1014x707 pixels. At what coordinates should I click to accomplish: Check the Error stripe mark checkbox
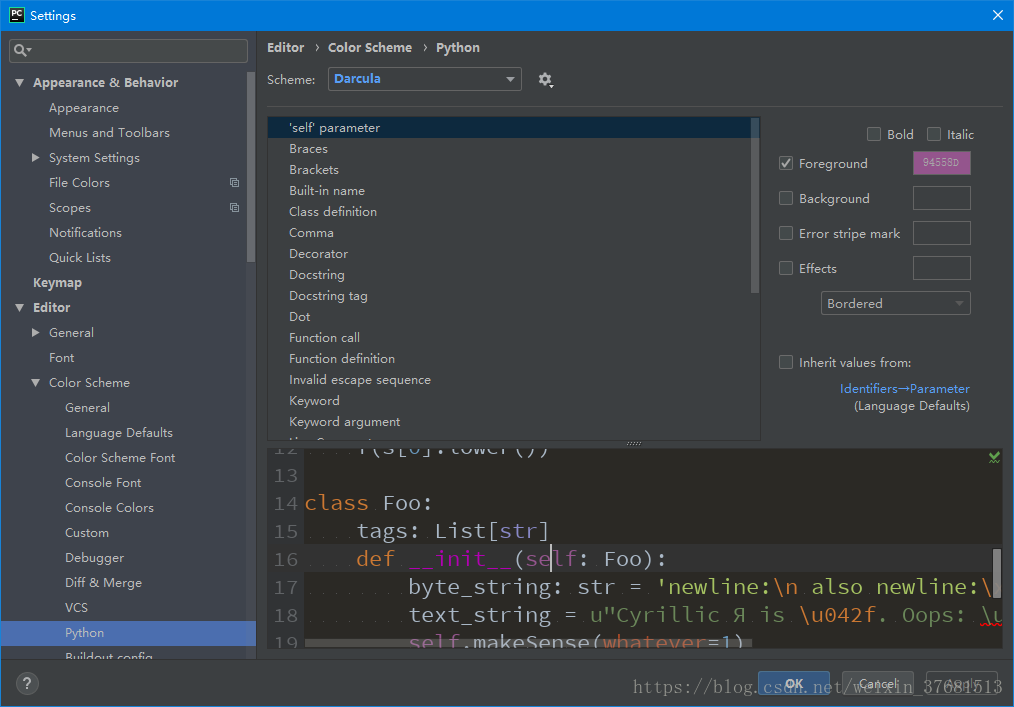tap(786, 233)
